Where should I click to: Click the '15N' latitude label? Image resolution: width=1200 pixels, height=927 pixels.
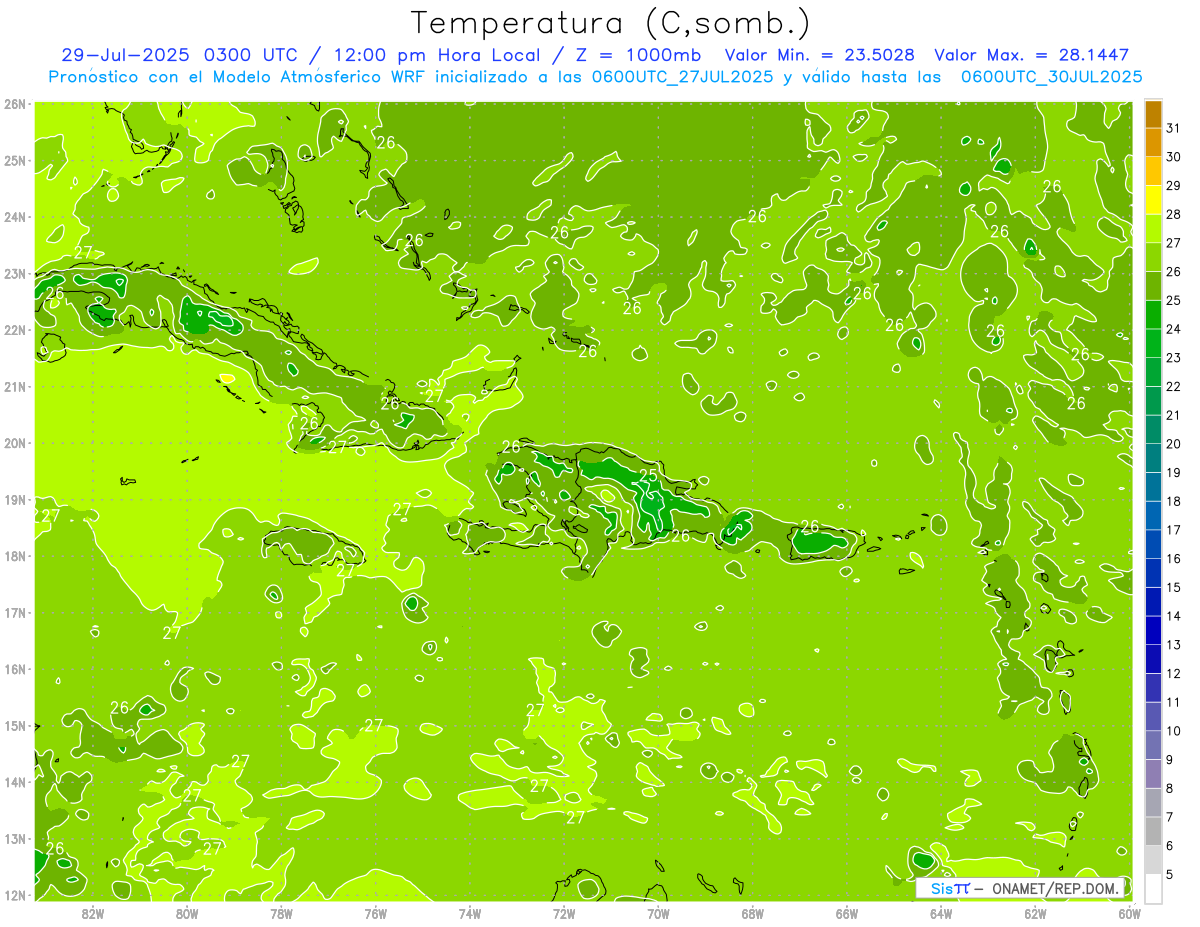tap(15, 725)
